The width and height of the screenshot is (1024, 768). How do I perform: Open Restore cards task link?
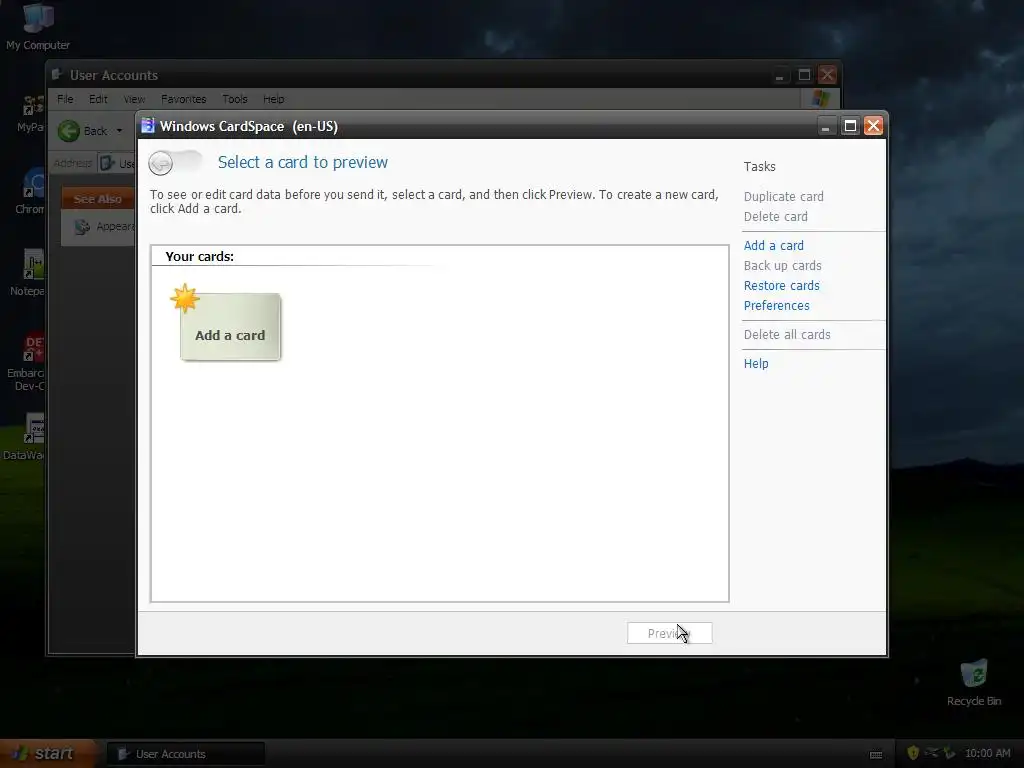(781, 285)
